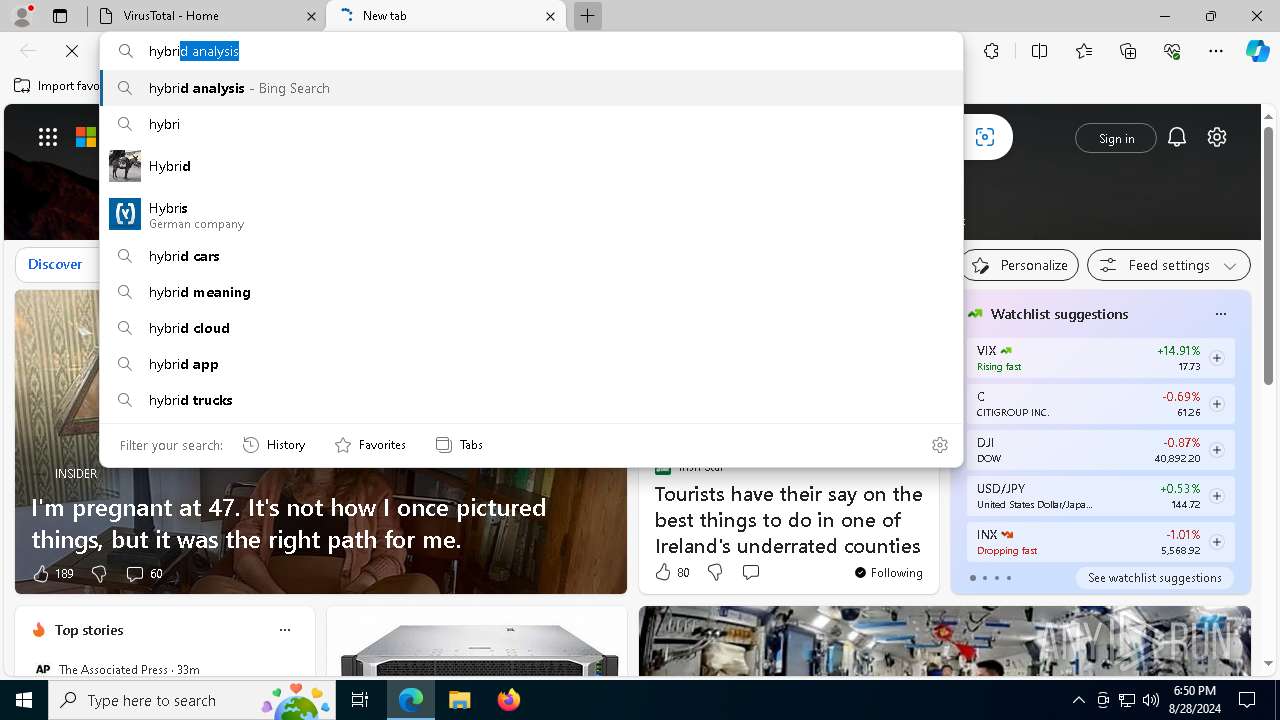Open the browser profile icon
The image size is (1280, 720).
(22, 16)
